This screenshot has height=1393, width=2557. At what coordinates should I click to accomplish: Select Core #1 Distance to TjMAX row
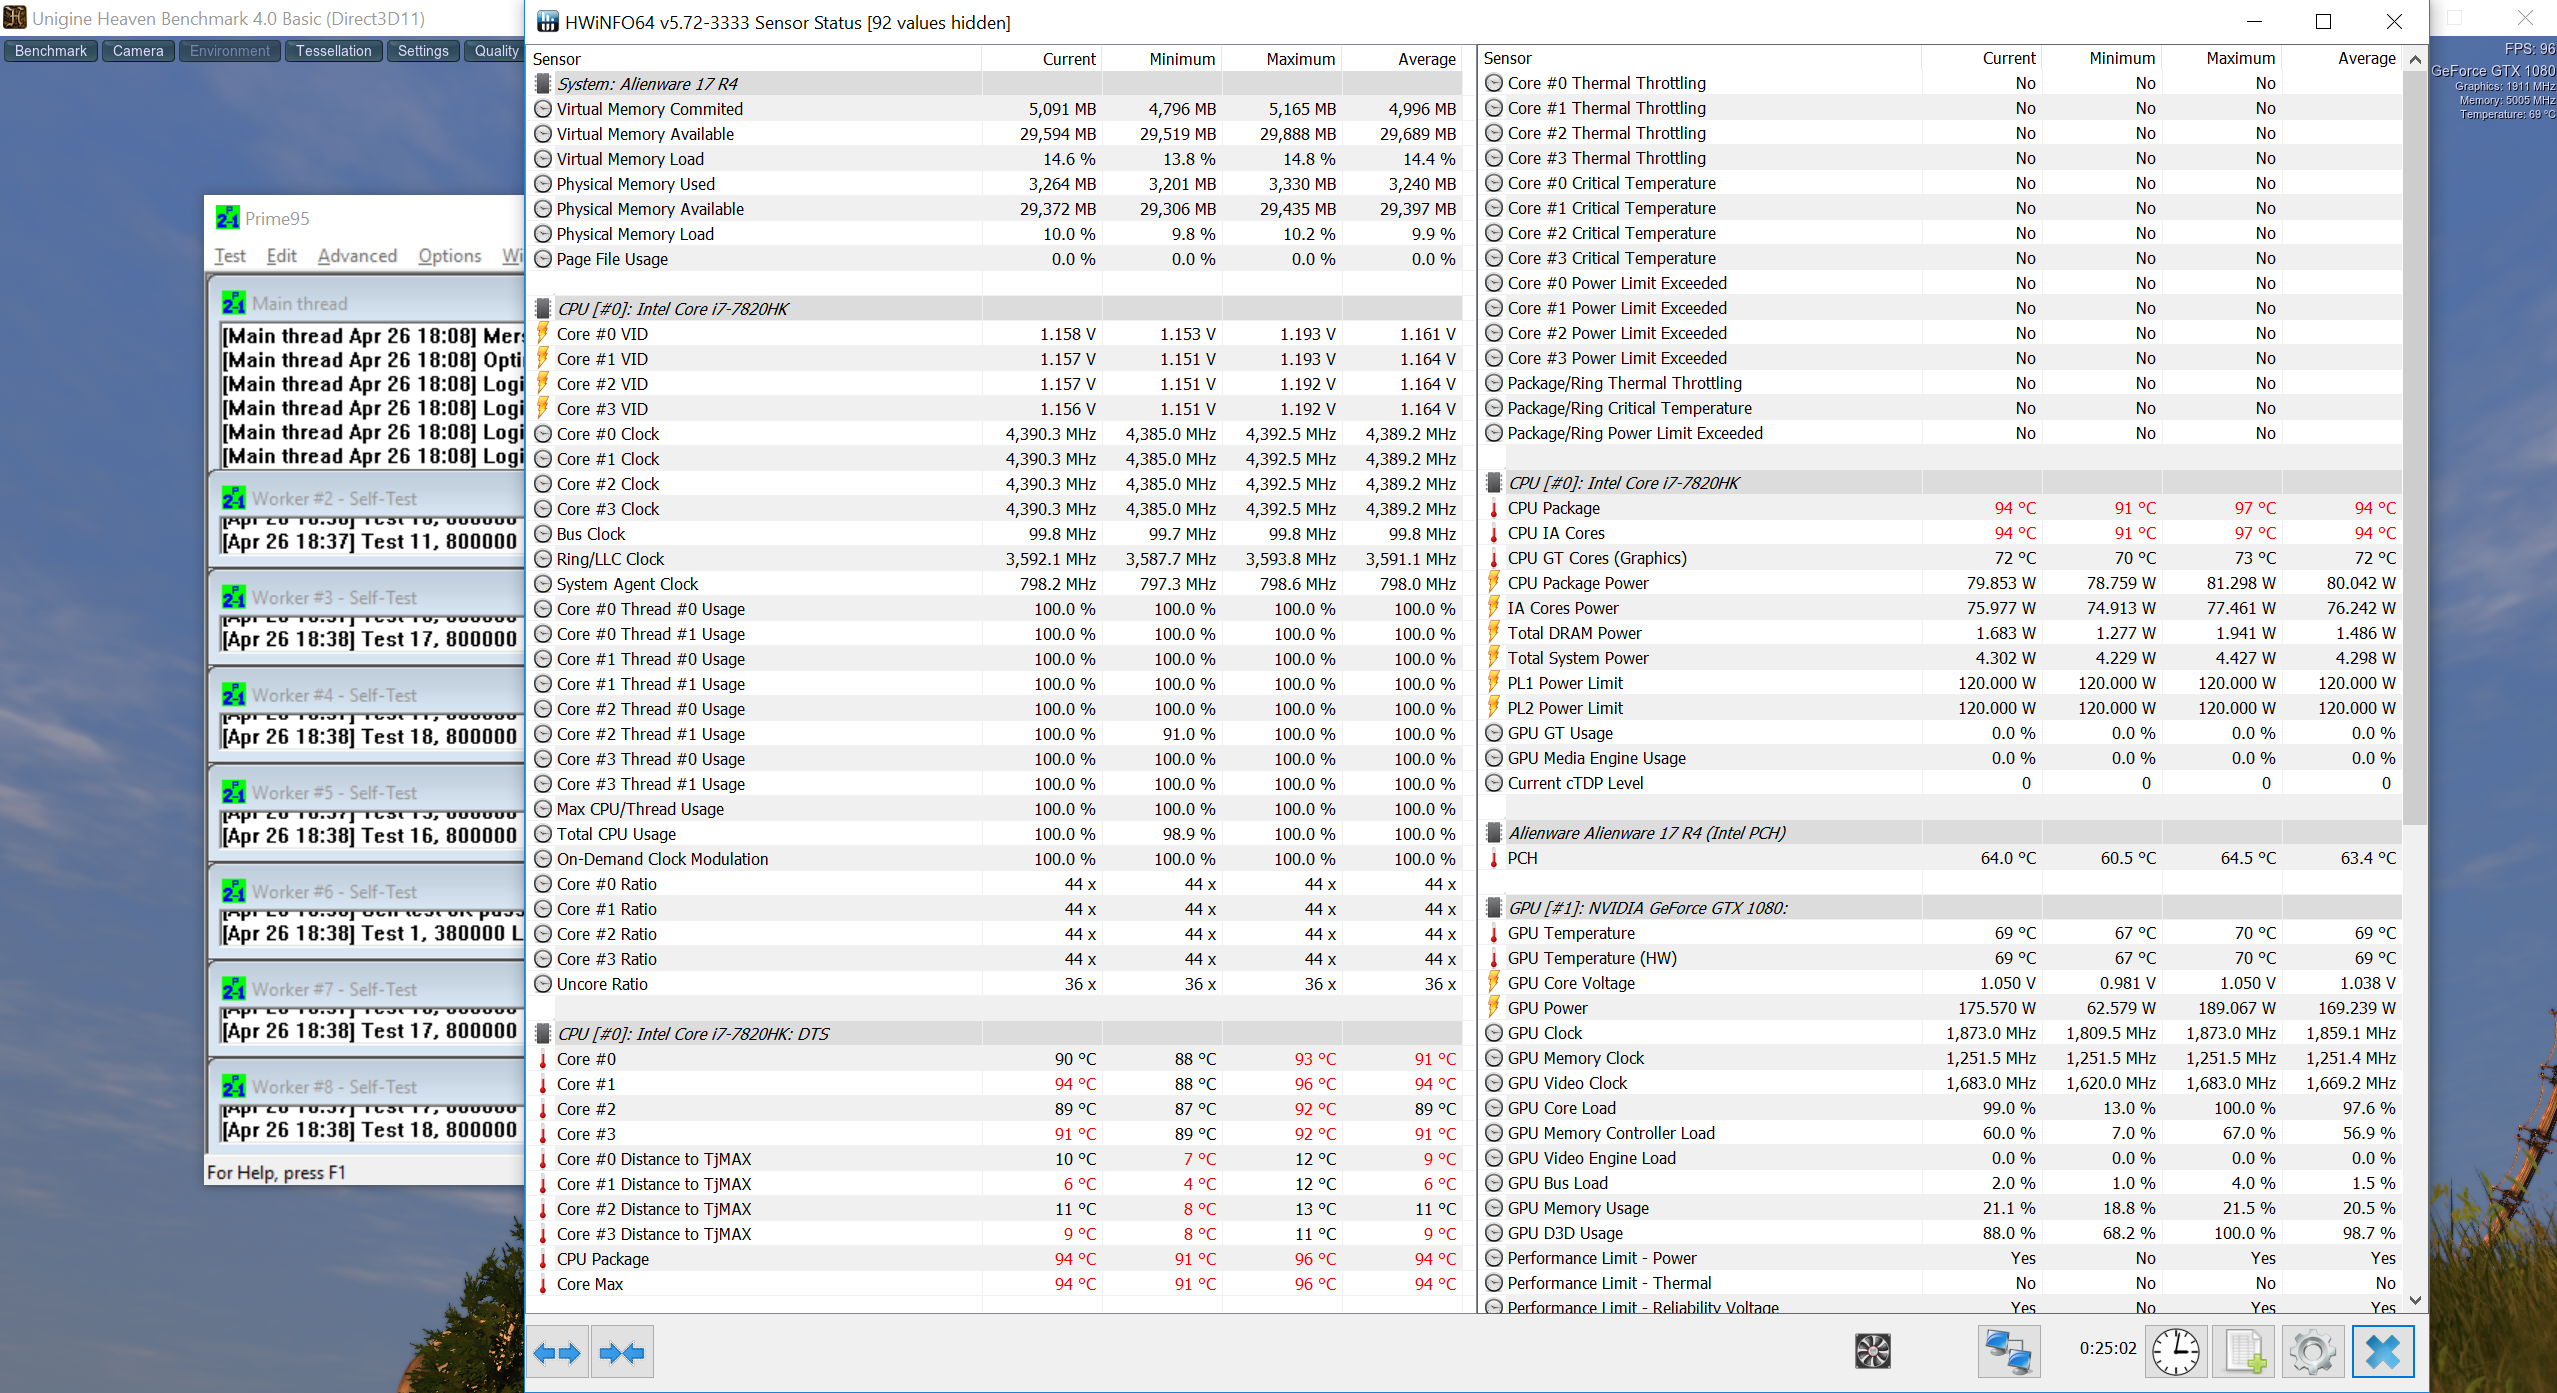pos(997,1183)
